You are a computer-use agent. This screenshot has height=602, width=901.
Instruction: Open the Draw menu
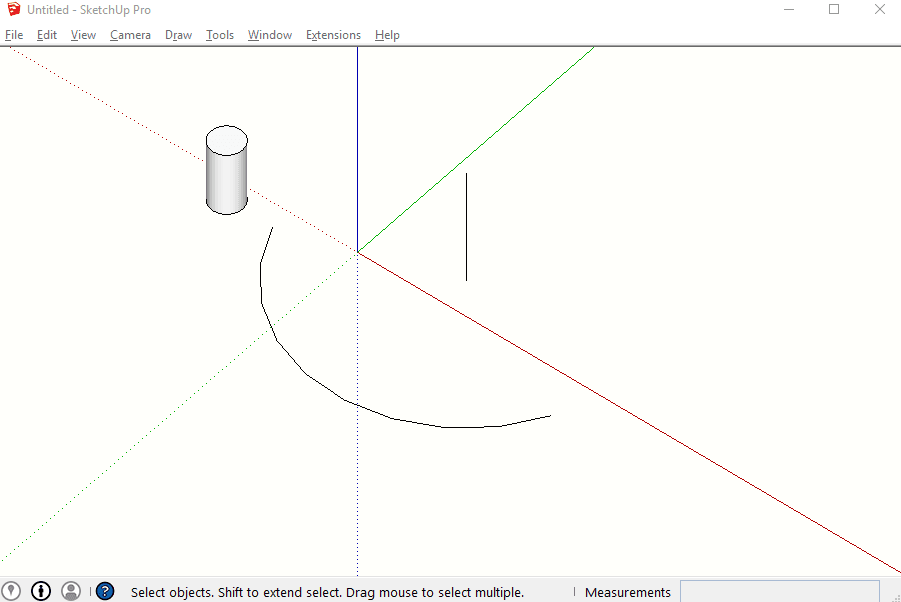pyautogui.click(x=178, y=35)
